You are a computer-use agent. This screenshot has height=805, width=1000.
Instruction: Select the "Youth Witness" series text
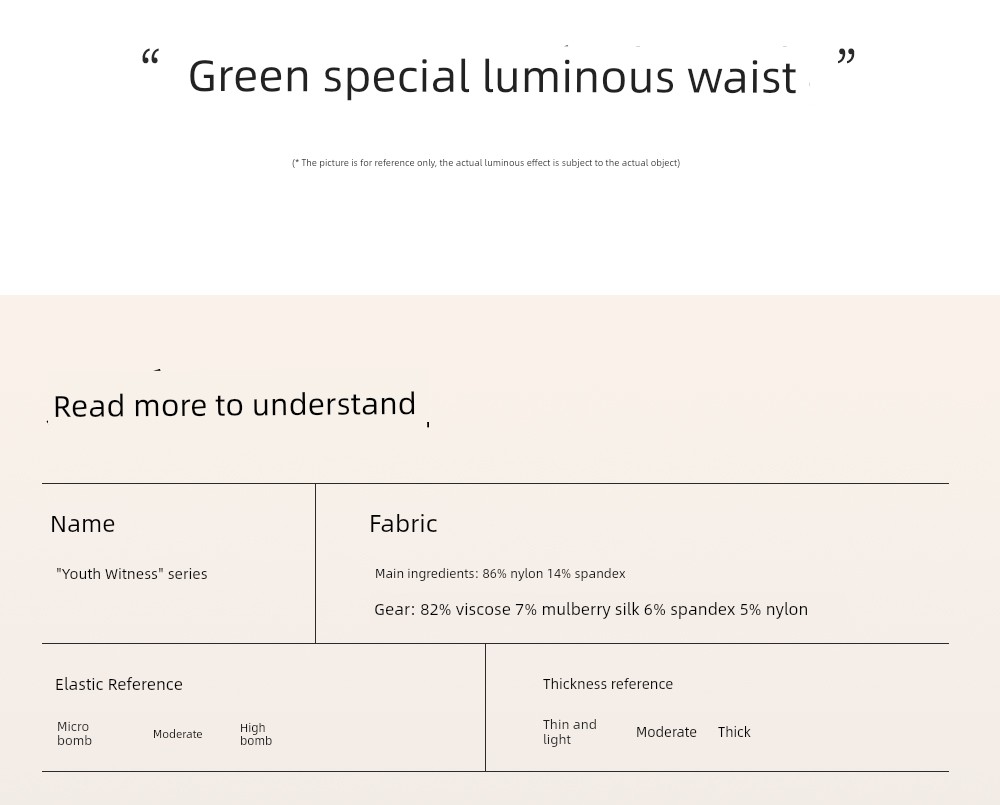click(x=131, y=573)
